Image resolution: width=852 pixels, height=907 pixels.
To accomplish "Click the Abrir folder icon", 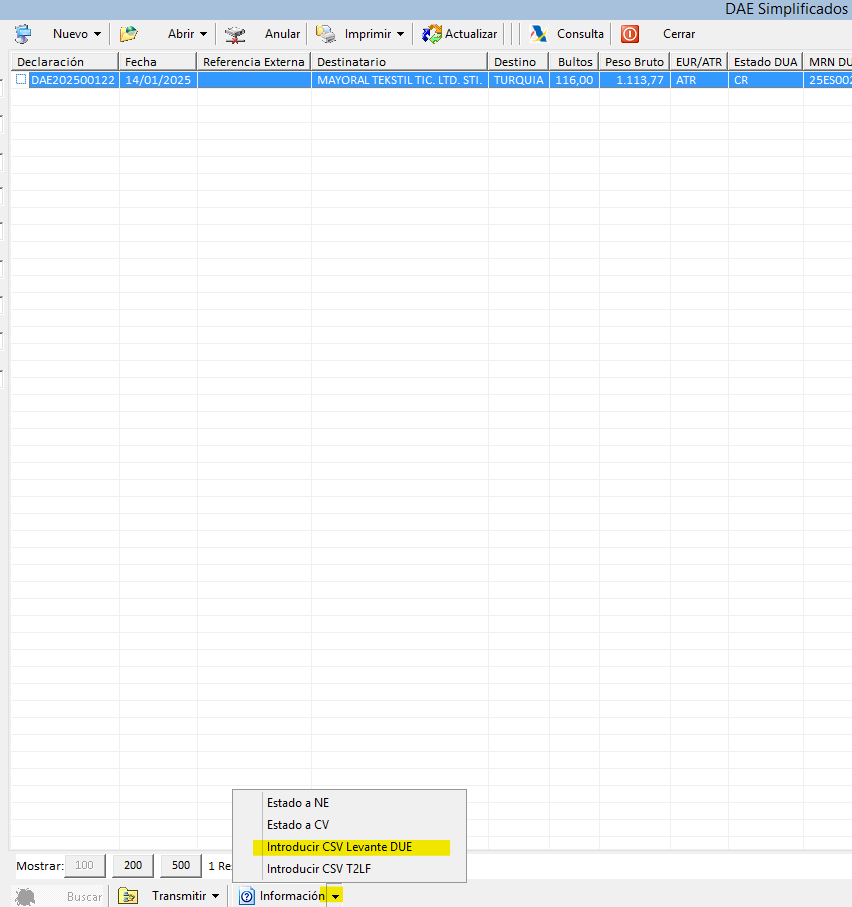I will (129, 34).
